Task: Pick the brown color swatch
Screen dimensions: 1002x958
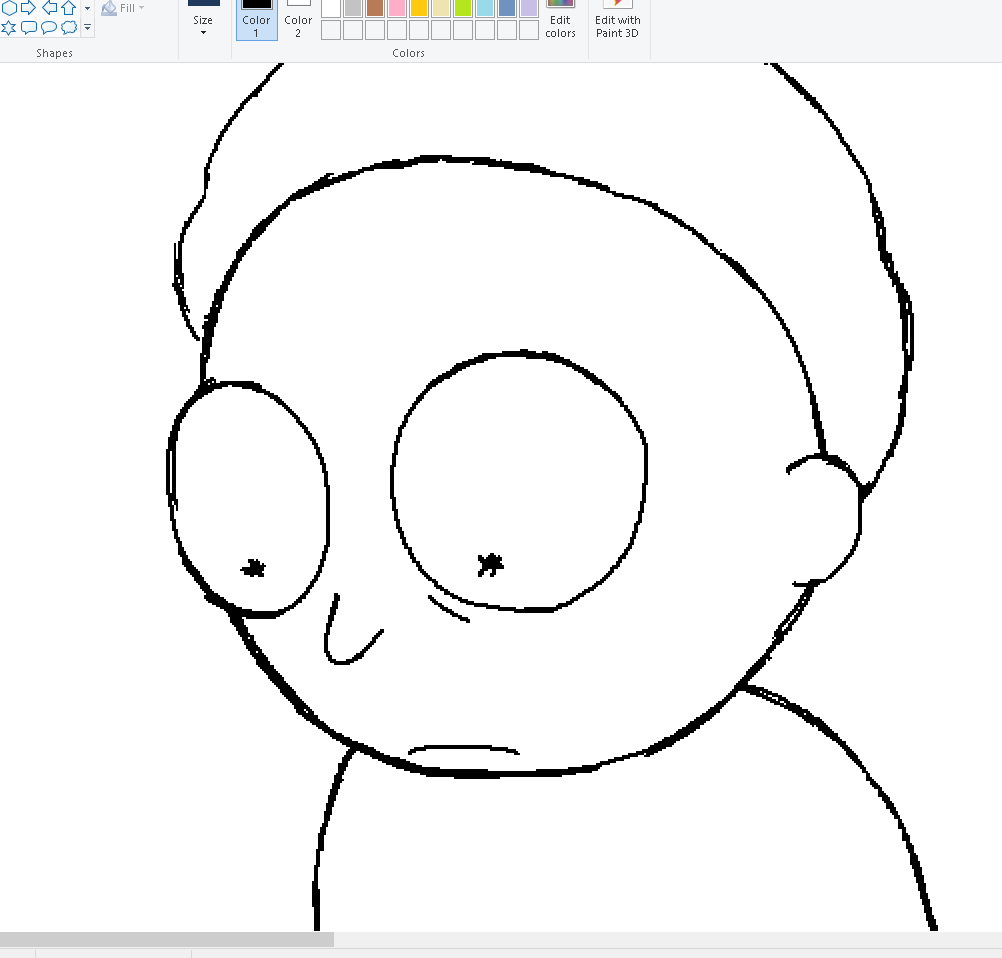Action: tap(374, 8)
